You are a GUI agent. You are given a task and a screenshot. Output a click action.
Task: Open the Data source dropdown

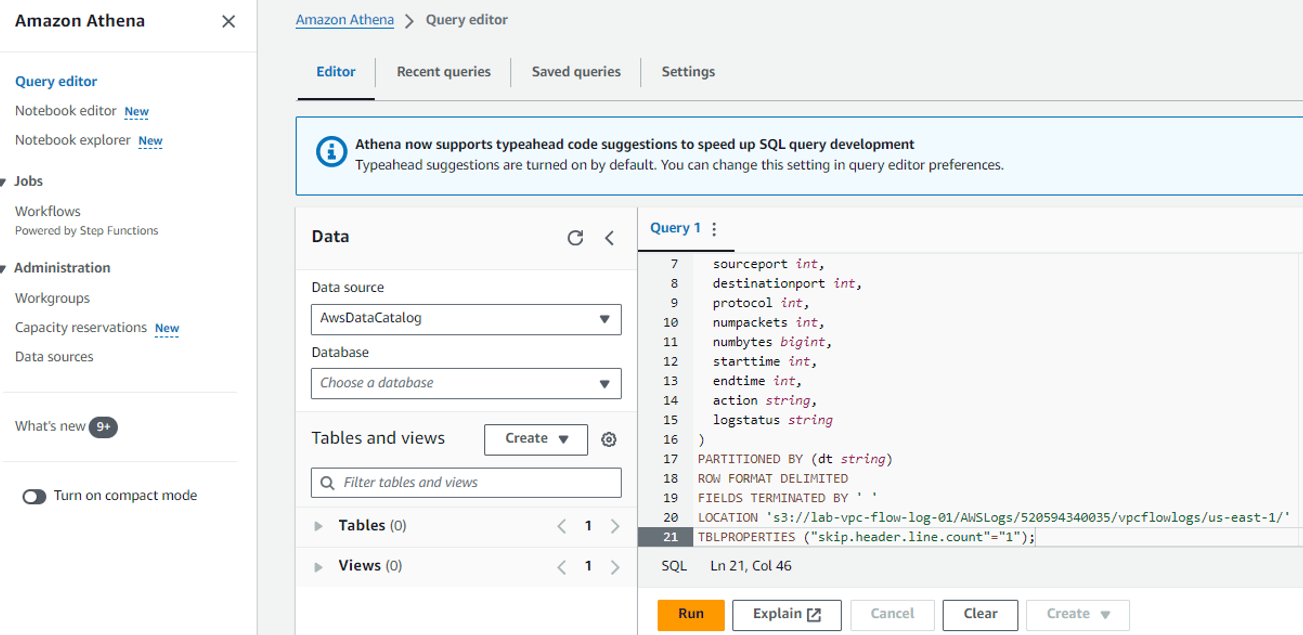pos(466,319)
